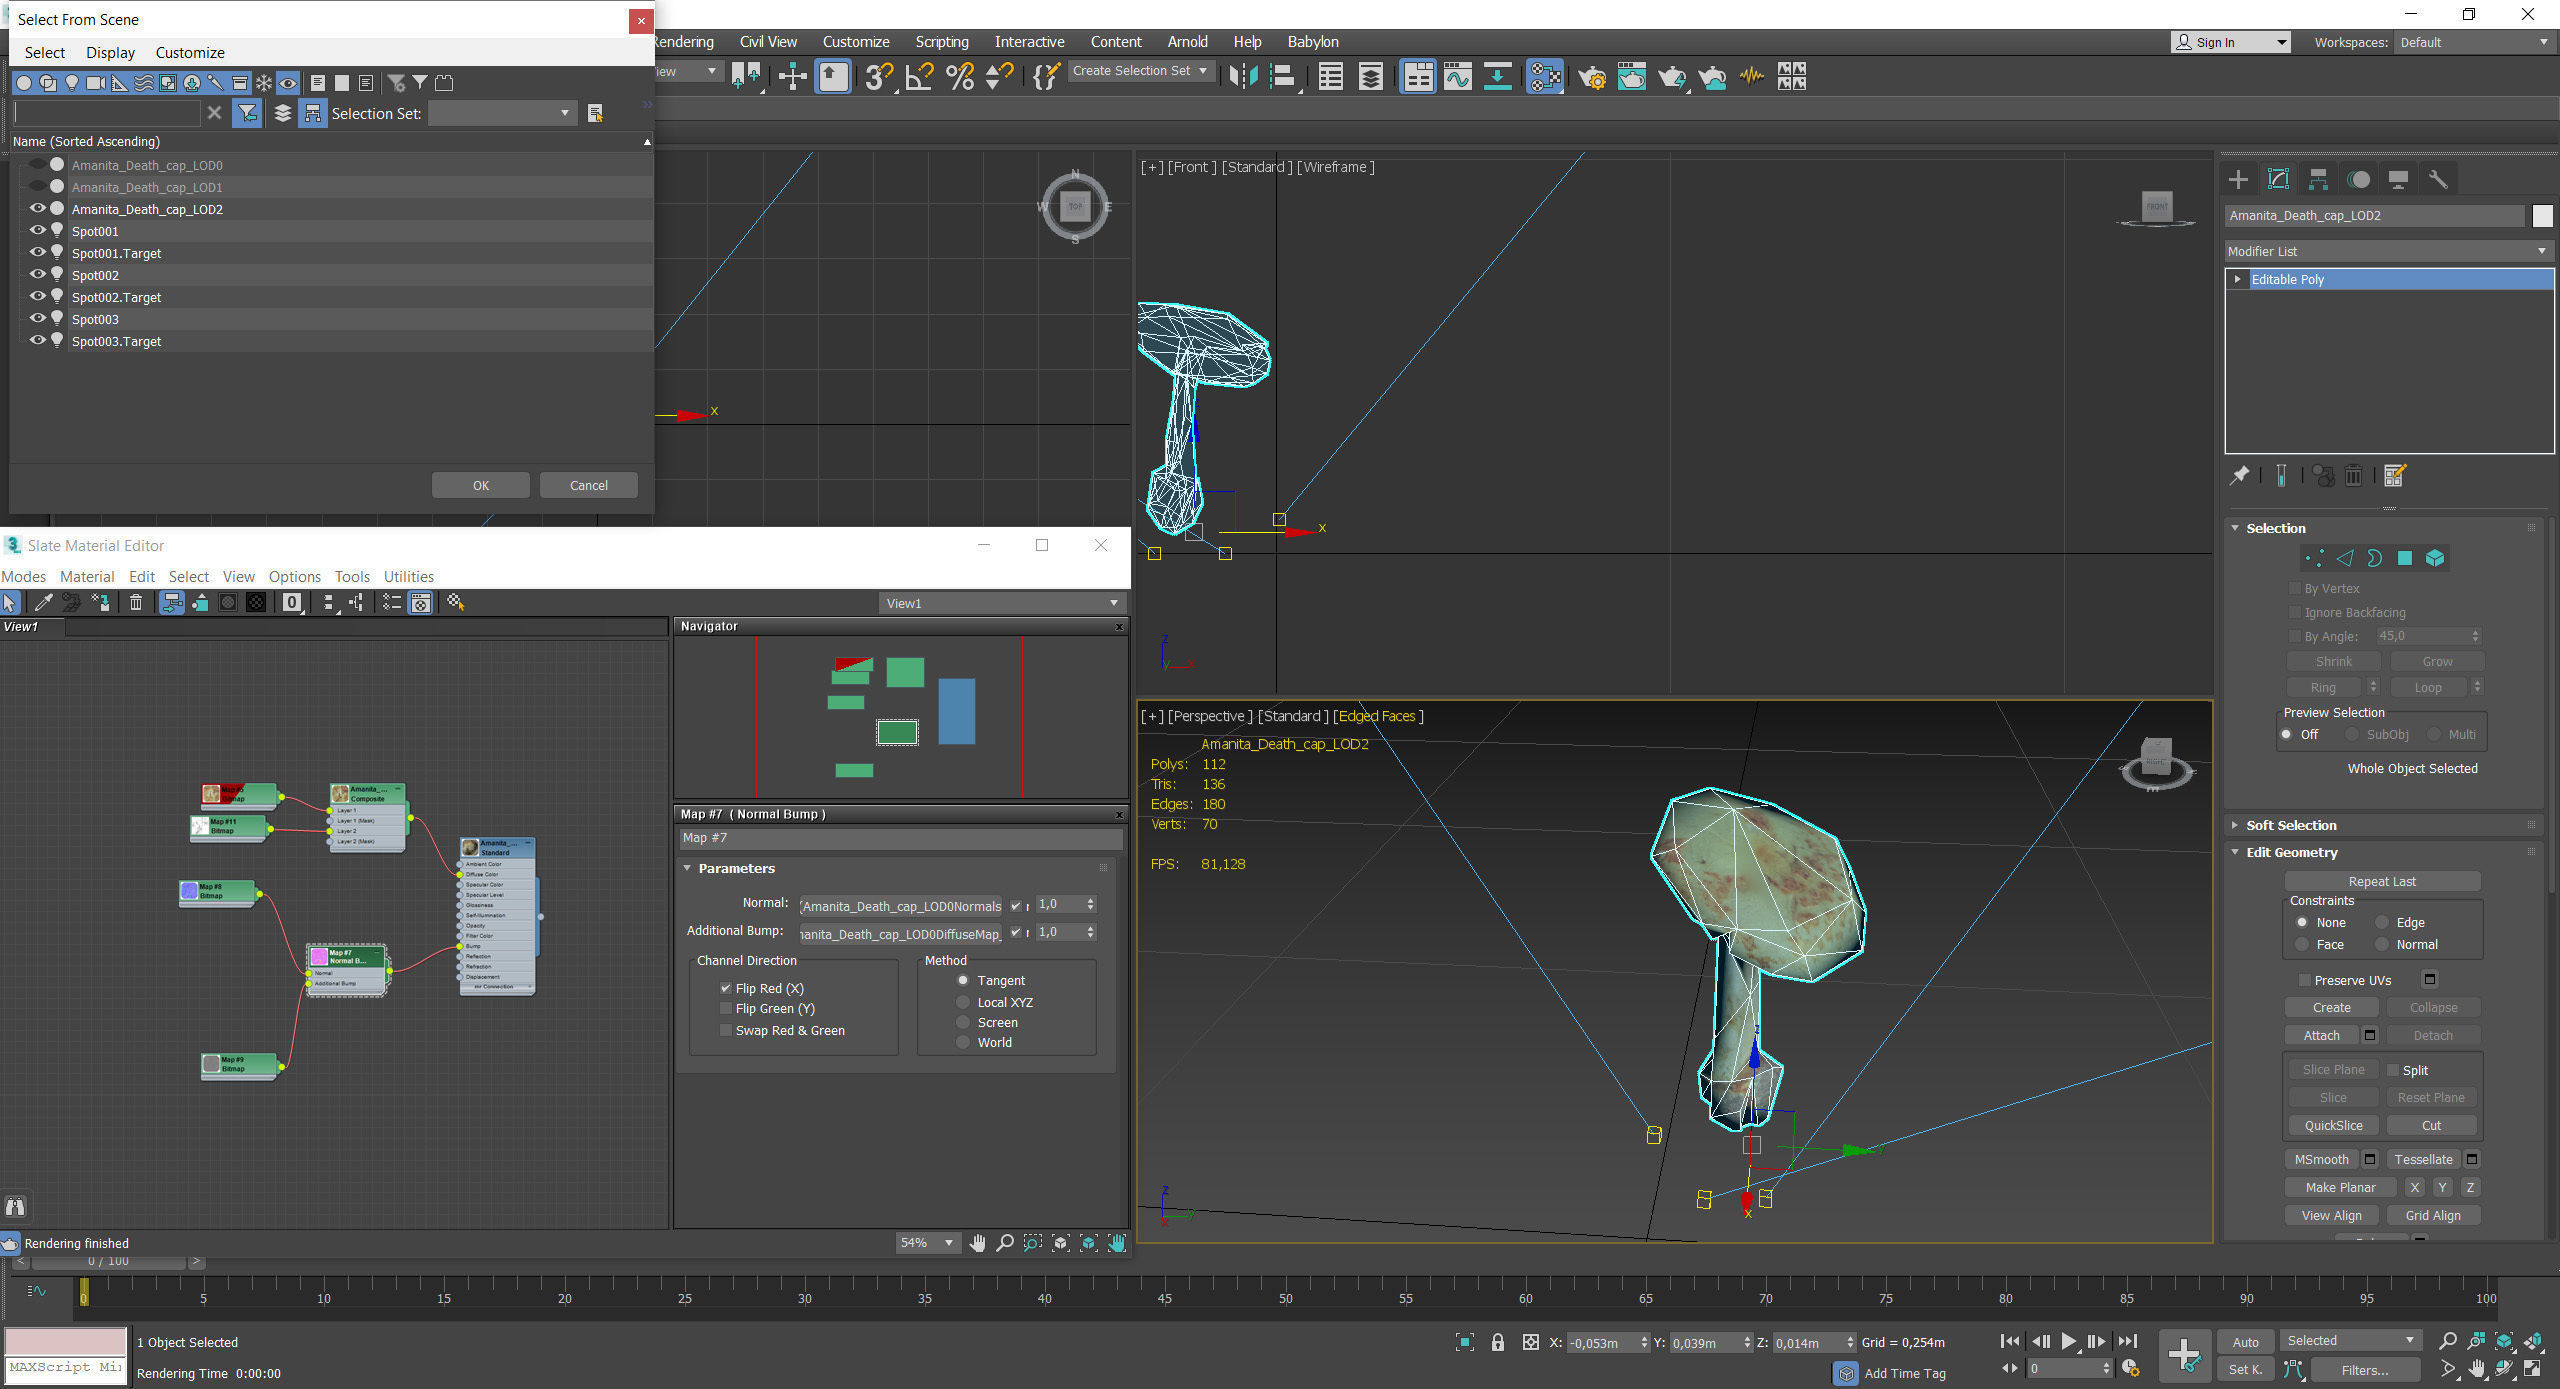Open the Render Setup teapot icon
Image resolution: width=2560 pixels, height=1389 pixels.
1592,76
